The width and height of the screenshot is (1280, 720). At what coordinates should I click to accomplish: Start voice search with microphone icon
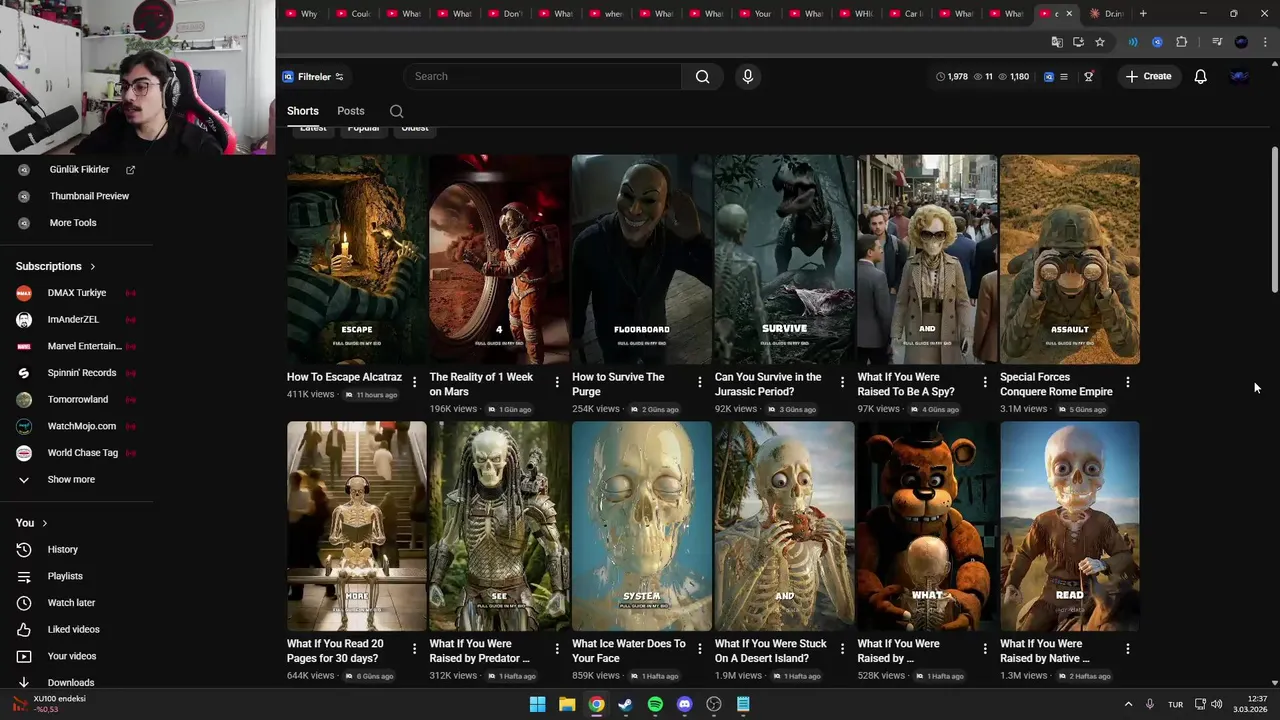747,76
